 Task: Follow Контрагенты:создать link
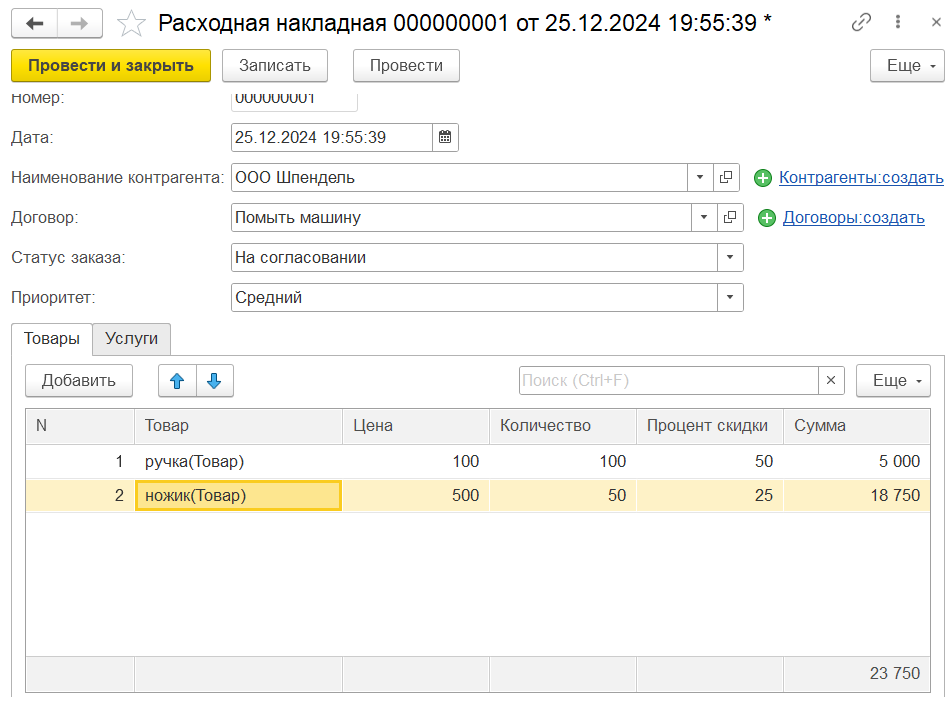pos(861,178)
